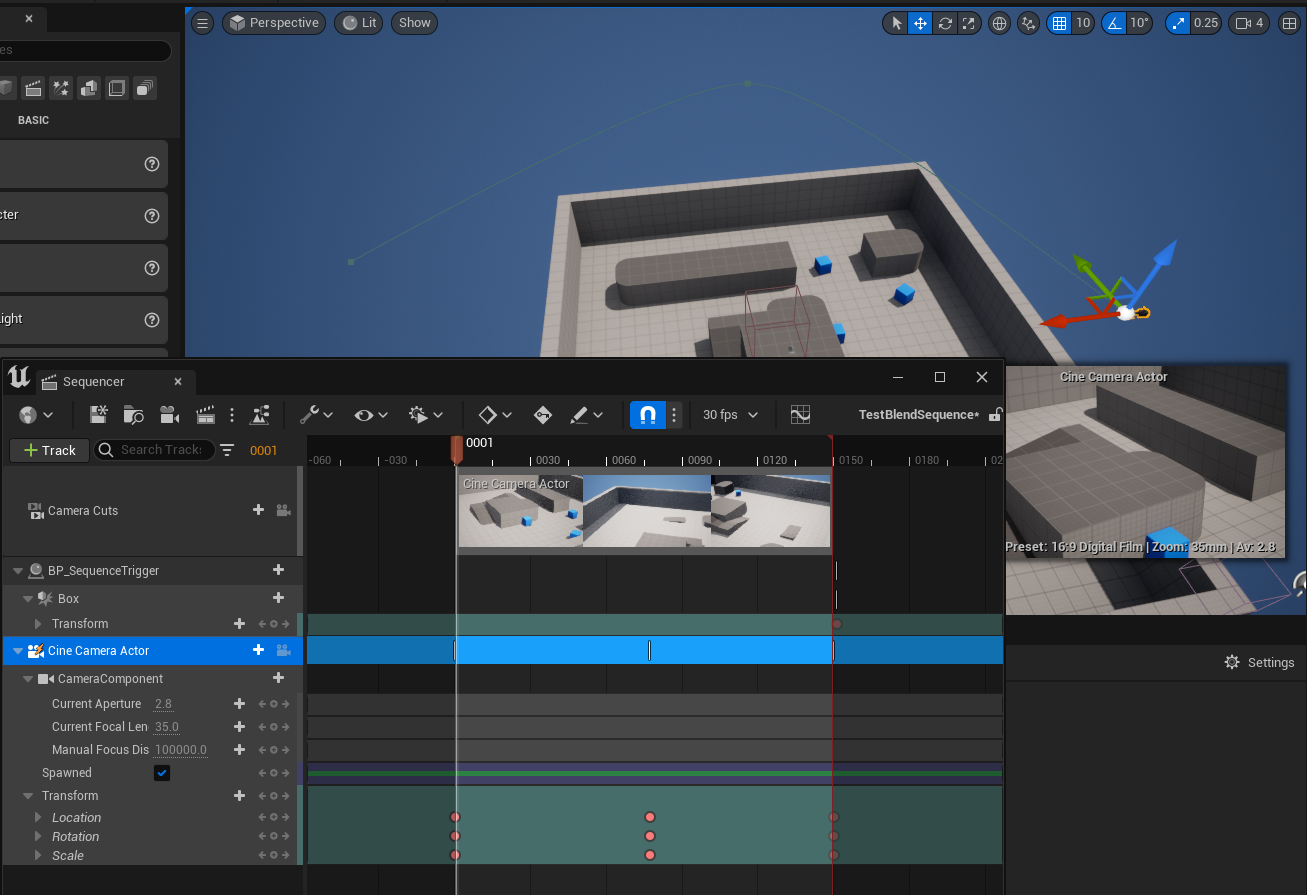1307x895 pixels.
Task: Uncheck the Spawned checkbox
Action: coord(162,773)
